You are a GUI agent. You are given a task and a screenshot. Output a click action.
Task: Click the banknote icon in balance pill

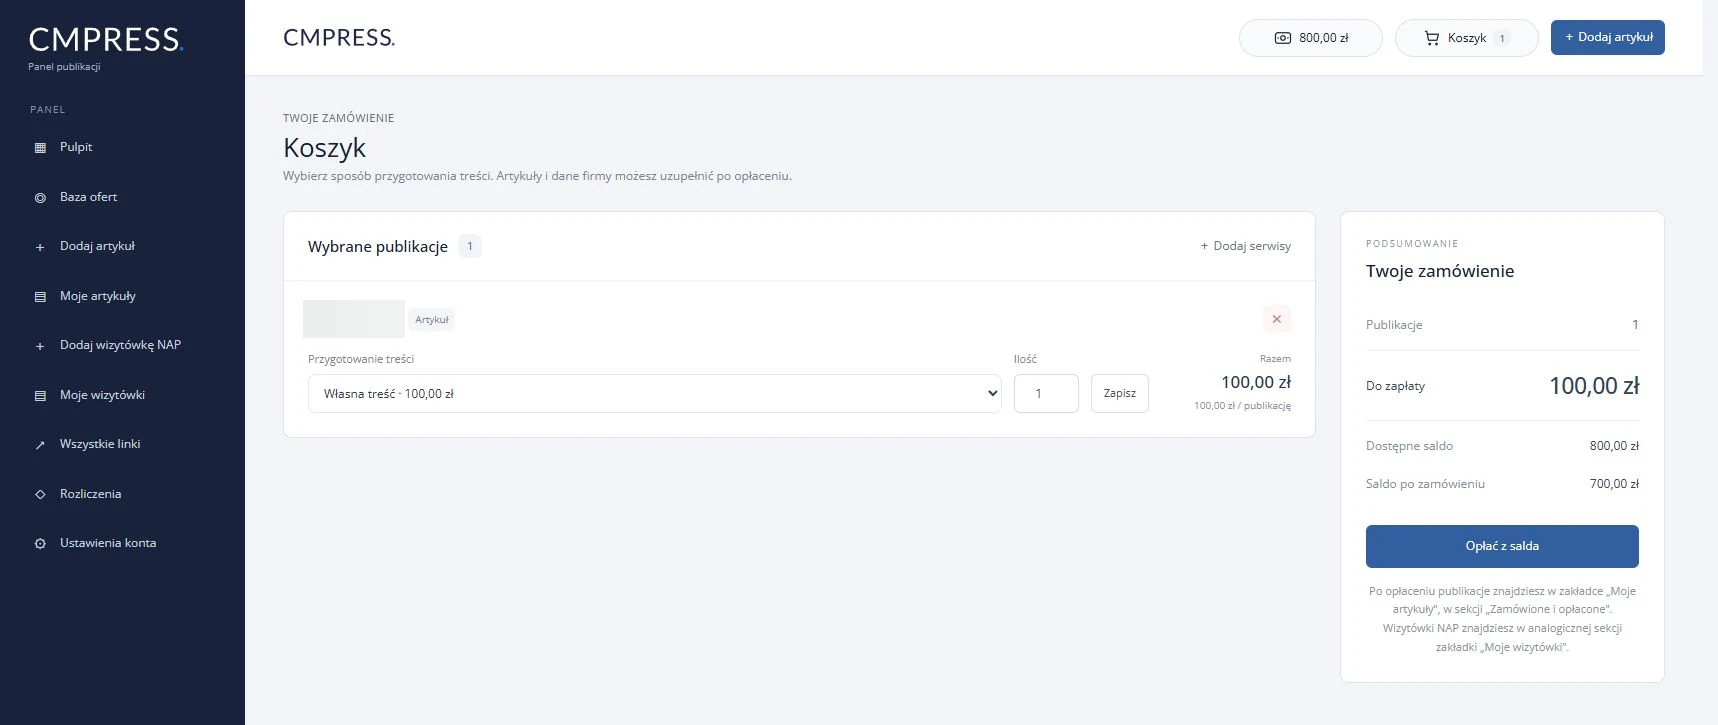1283,38
